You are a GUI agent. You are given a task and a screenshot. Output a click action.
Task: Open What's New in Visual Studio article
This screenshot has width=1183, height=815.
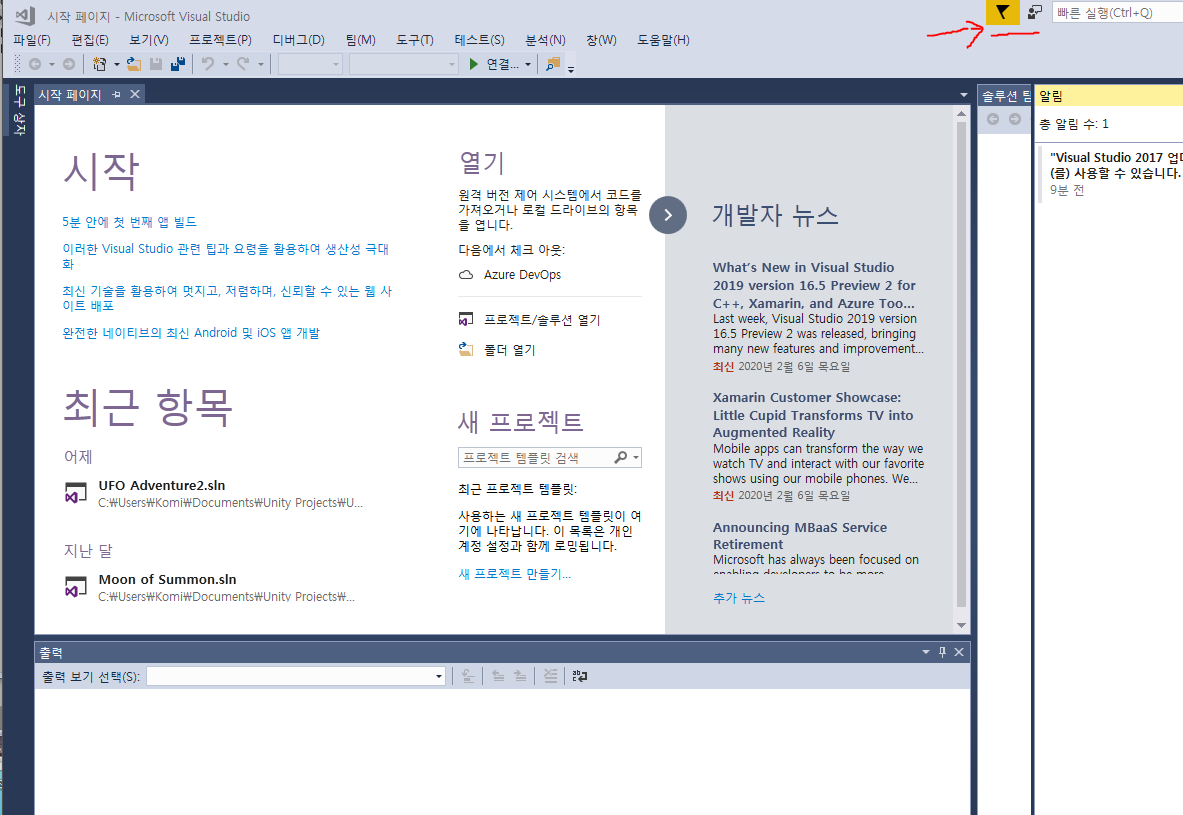815,285
